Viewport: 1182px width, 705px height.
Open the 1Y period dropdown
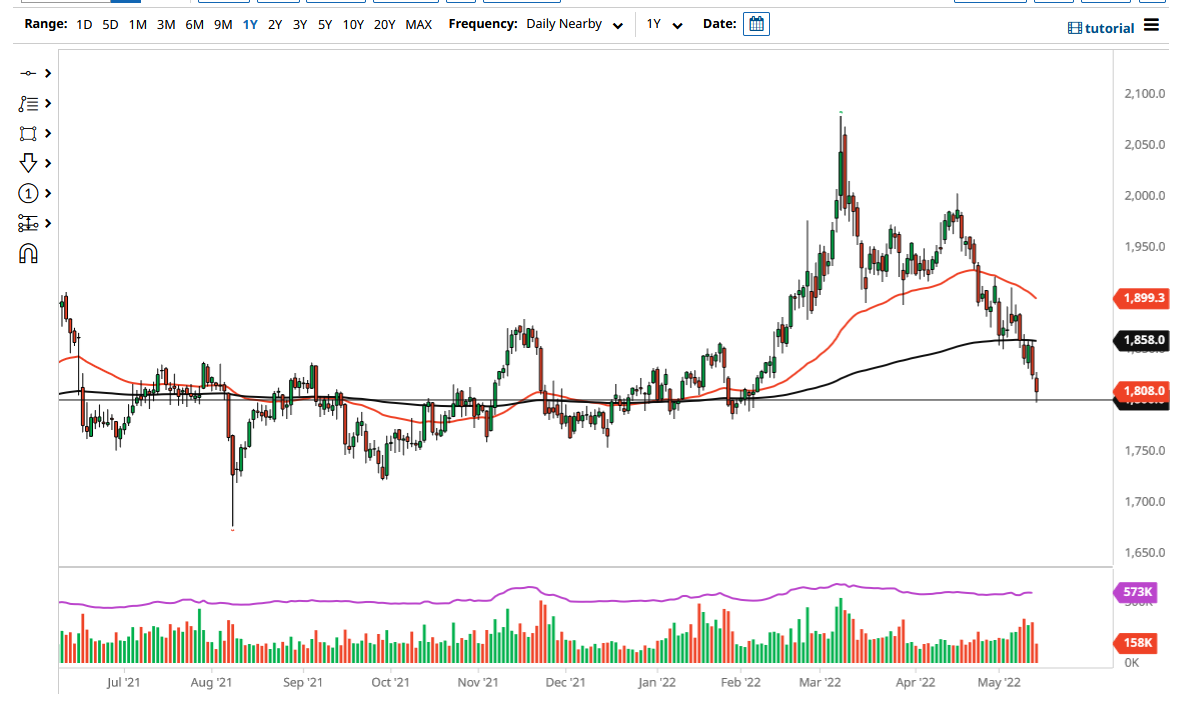pyautogui.click(x=664, y=24)
